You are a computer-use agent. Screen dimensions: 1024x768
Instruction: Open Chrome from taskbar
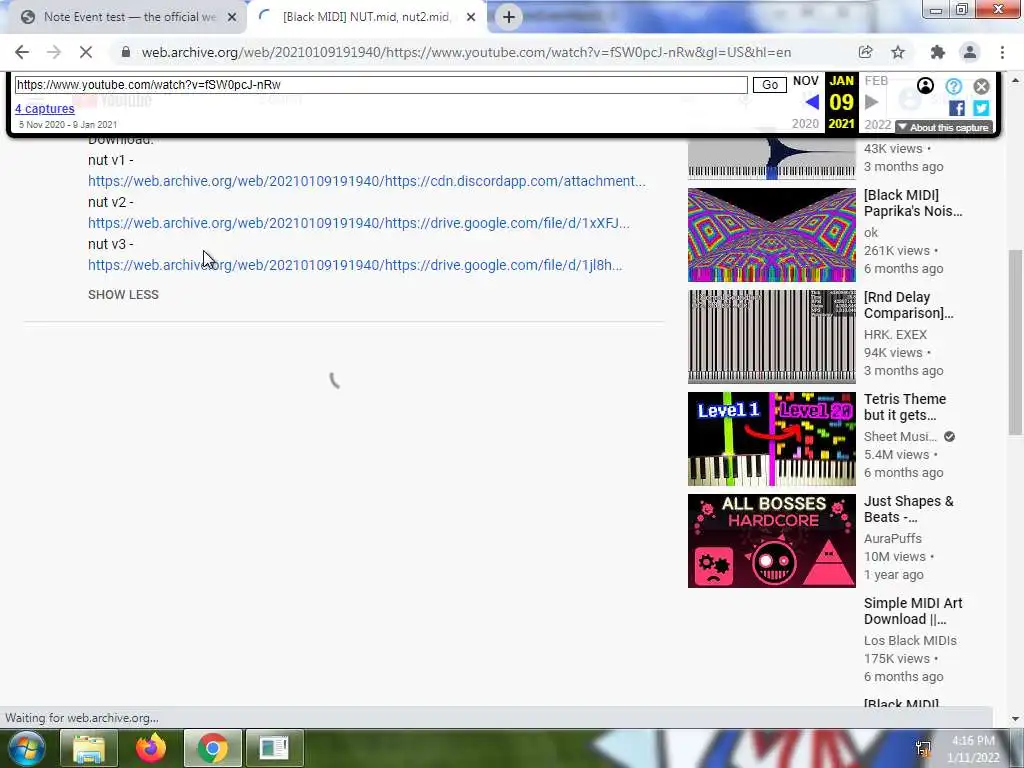[213, 748]
